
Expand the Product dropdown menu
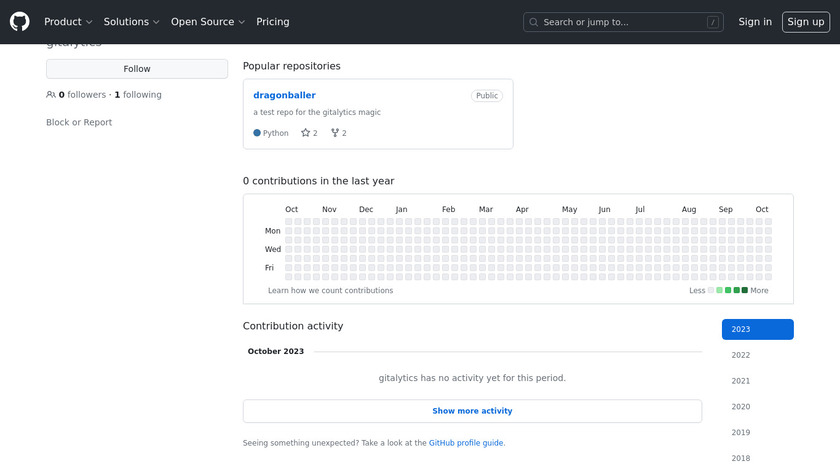coord(68,22)
